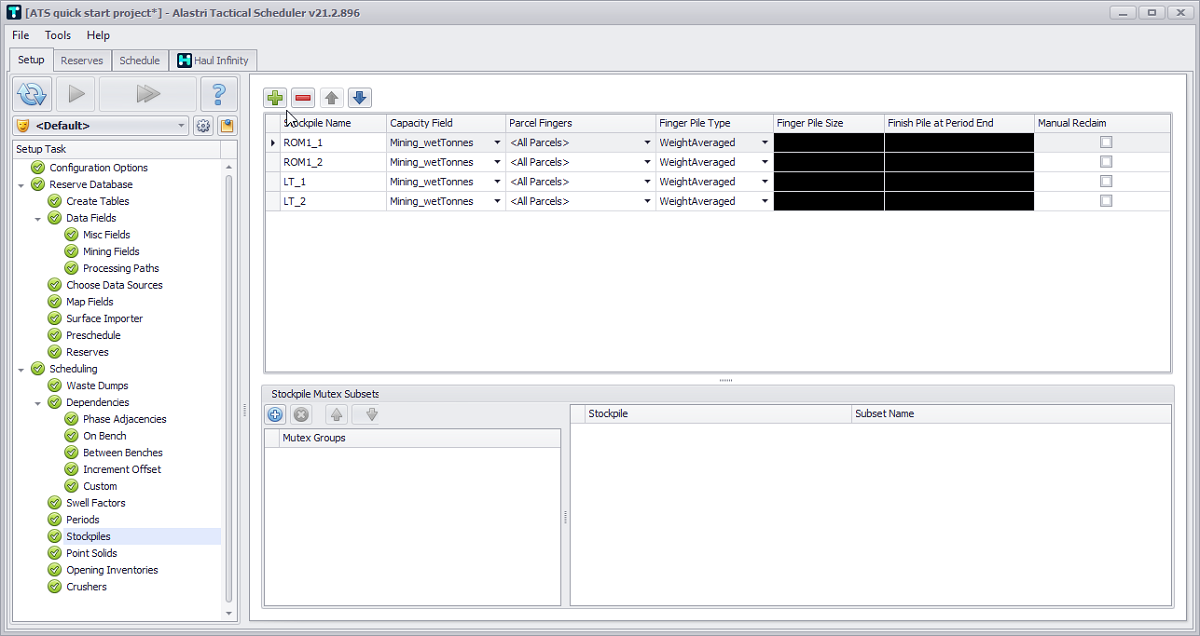Sort by Stockpile Name column header
This screenshot has height=636, width=1200.
click(334, 123)
